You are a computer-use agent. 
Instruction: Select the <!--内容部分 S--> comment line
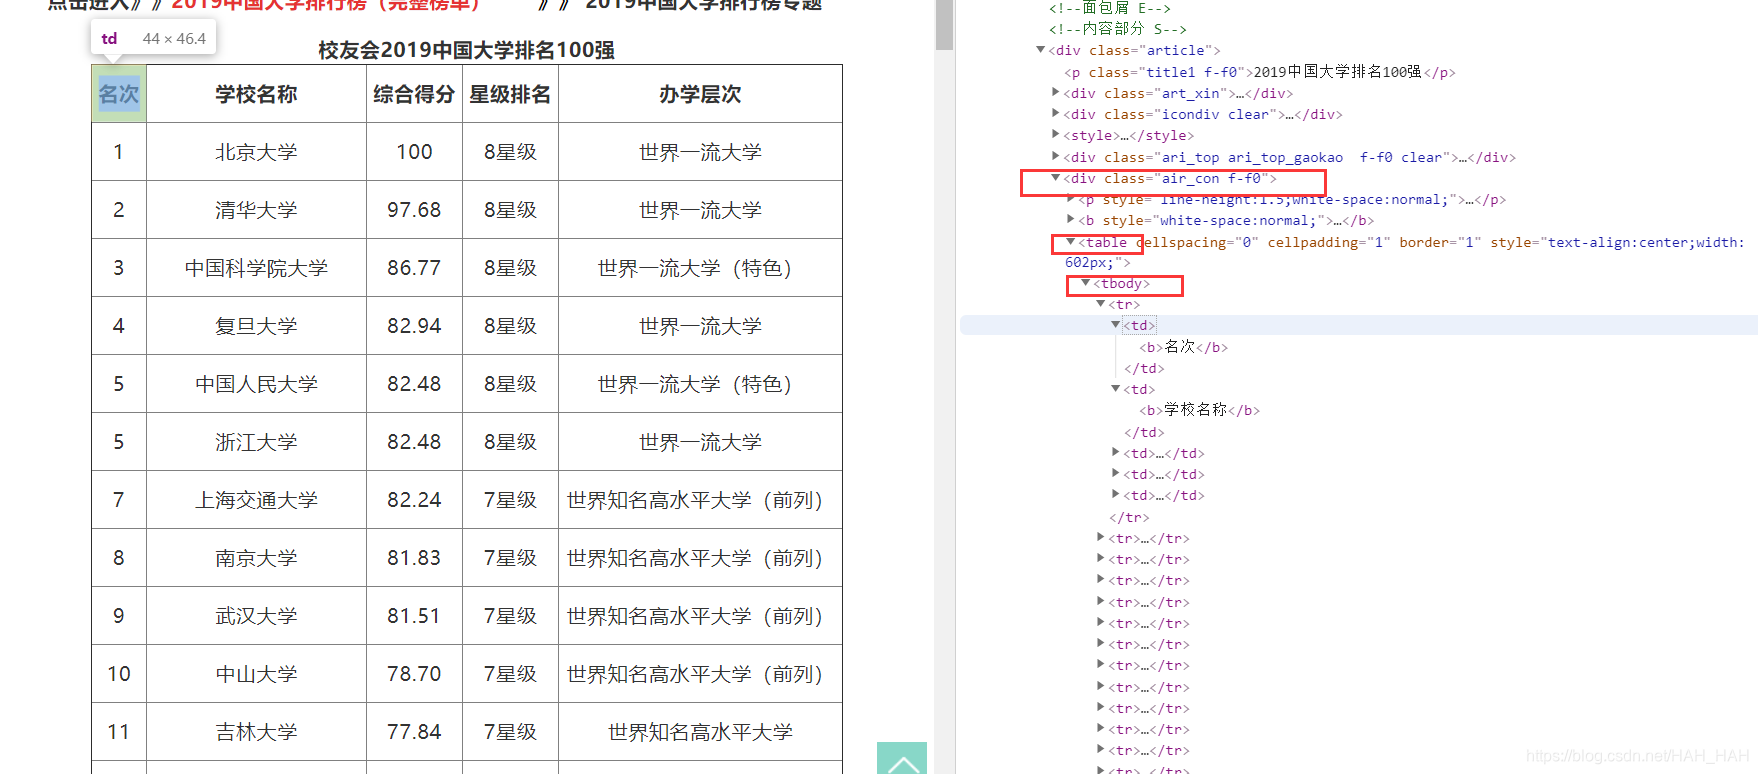pos(1118,29)
